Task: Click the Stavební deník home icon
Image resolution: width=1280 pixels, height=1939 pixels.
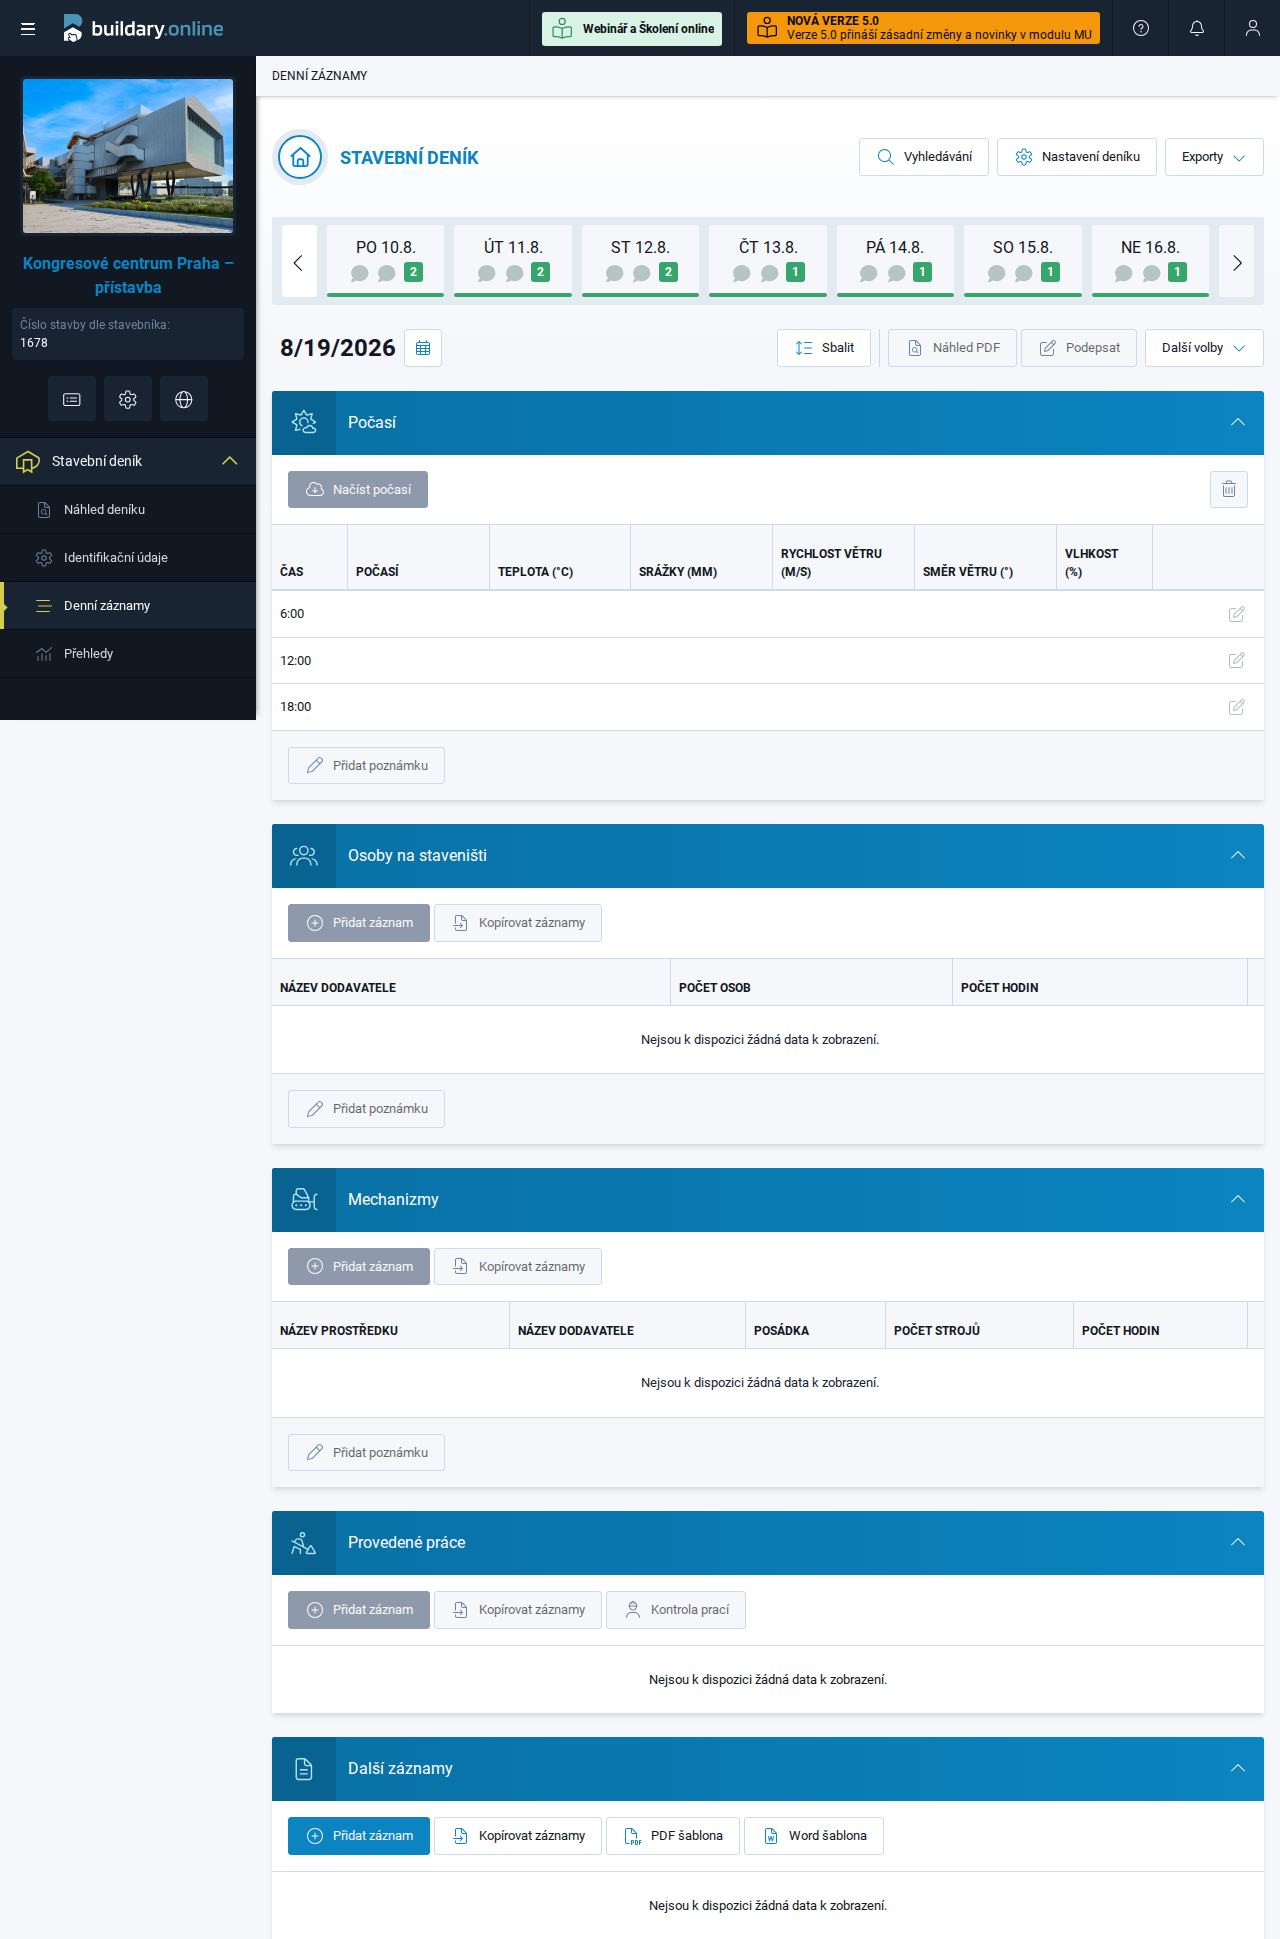Action: tap(300, 157)
